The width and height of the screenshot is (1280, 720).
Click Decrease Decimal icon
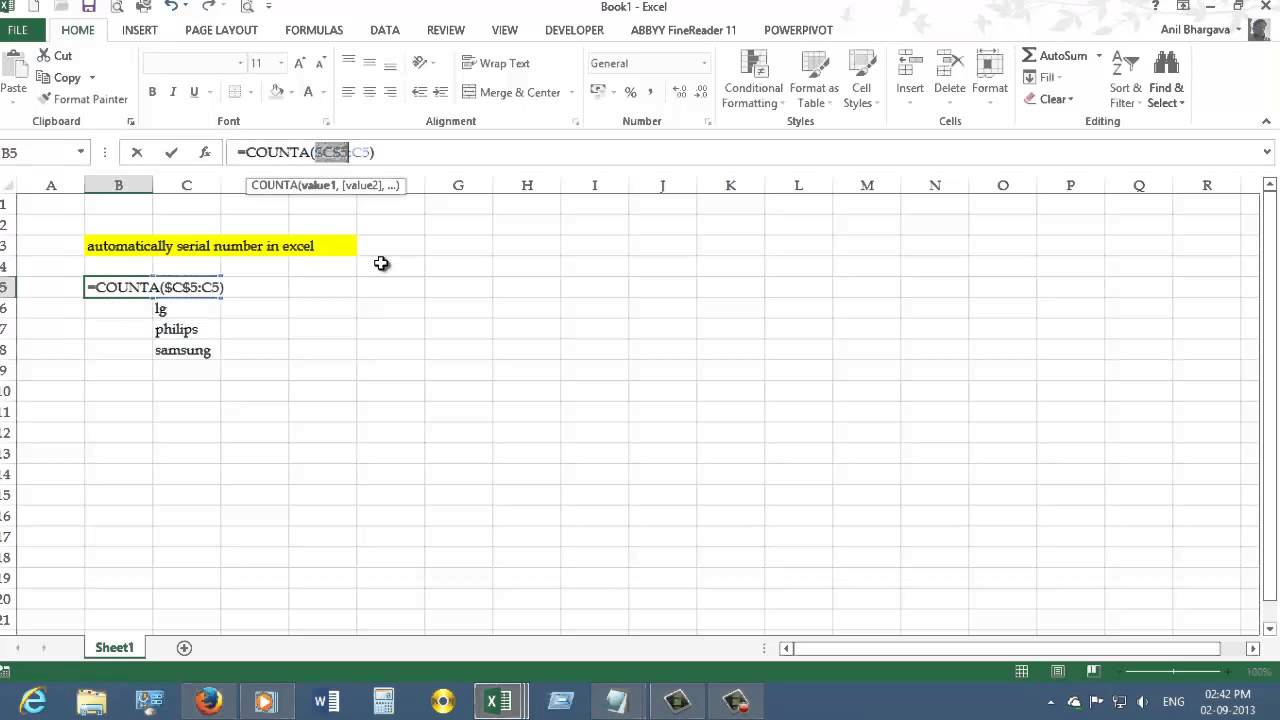(x=701, y=92)
